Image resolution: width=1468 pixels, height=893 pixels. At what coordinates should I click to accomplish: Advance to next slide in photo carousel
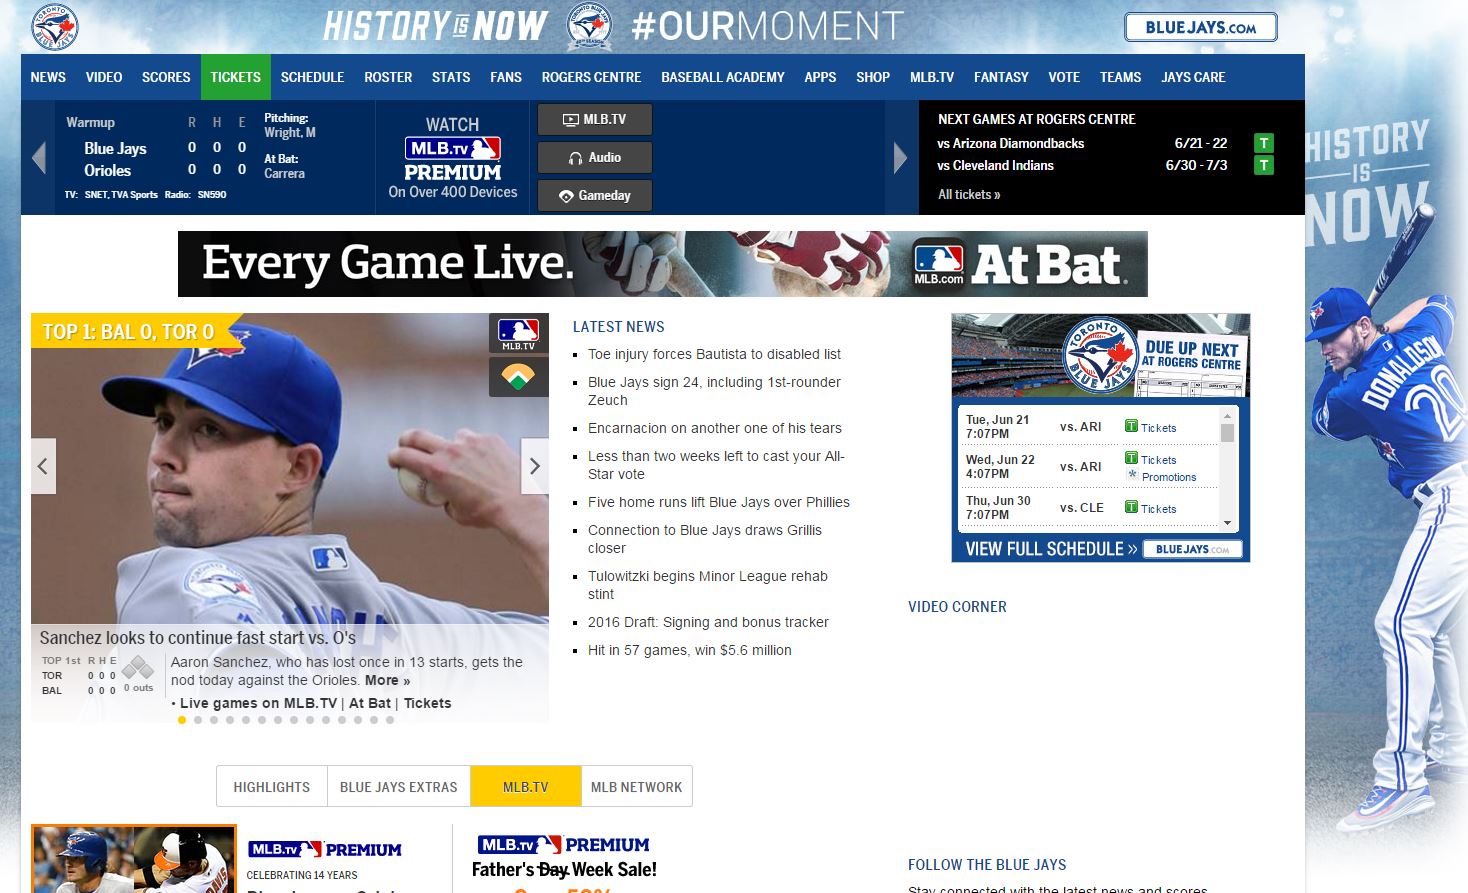point(535,466)
